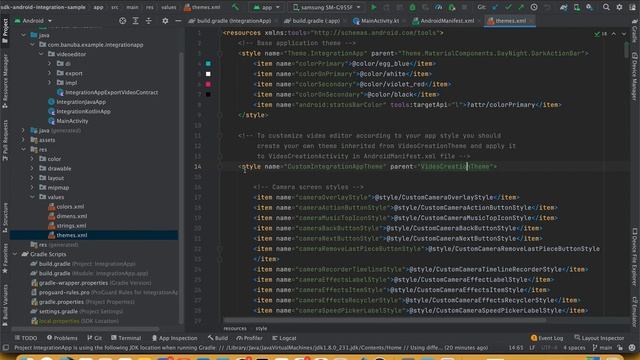Expand the mipmap folder

click(x=32, y=187)
